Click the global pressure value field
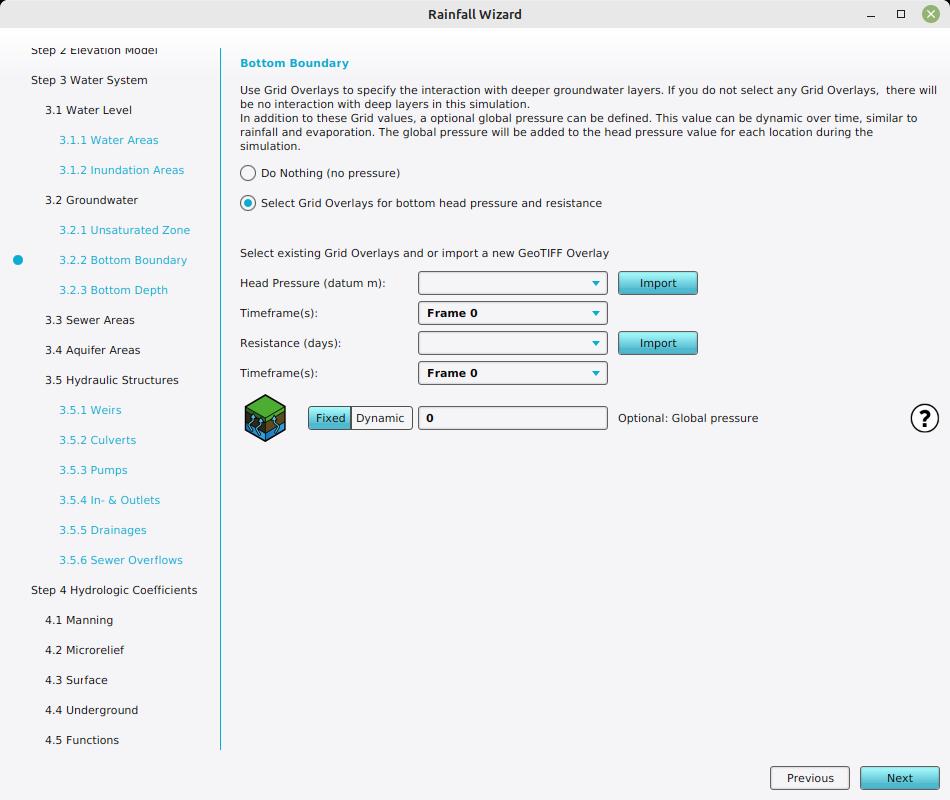The width and height of the screenshot is (950, 800). click(512, 418)
